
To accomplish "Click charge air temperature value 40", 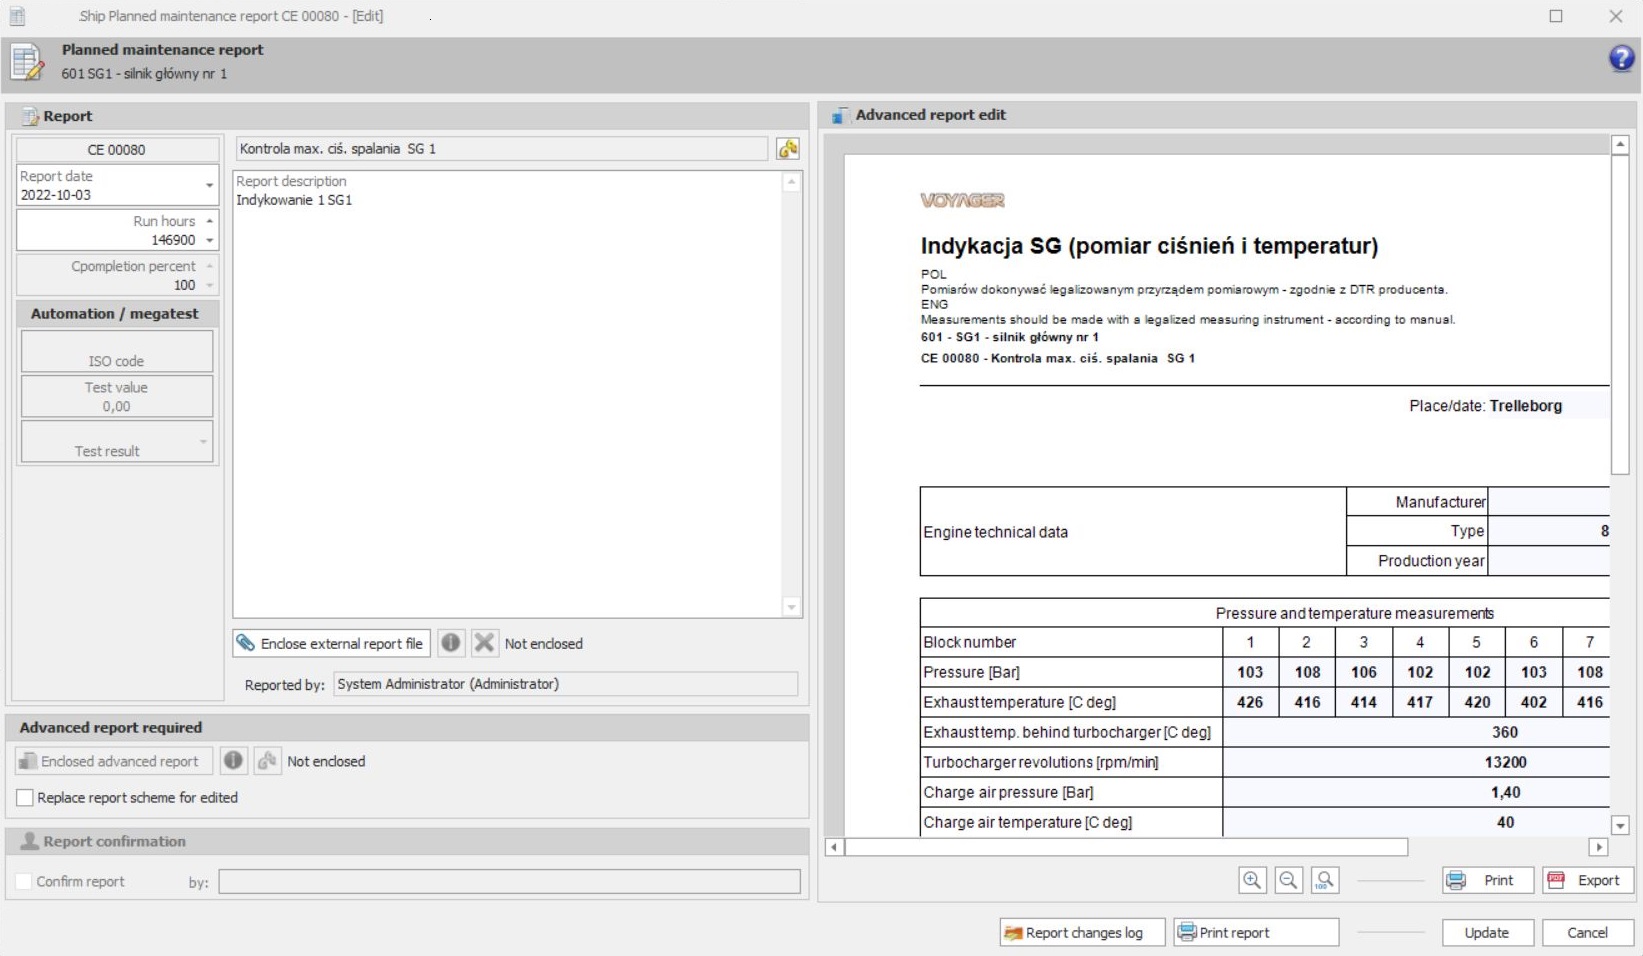I will [1505, 822].
